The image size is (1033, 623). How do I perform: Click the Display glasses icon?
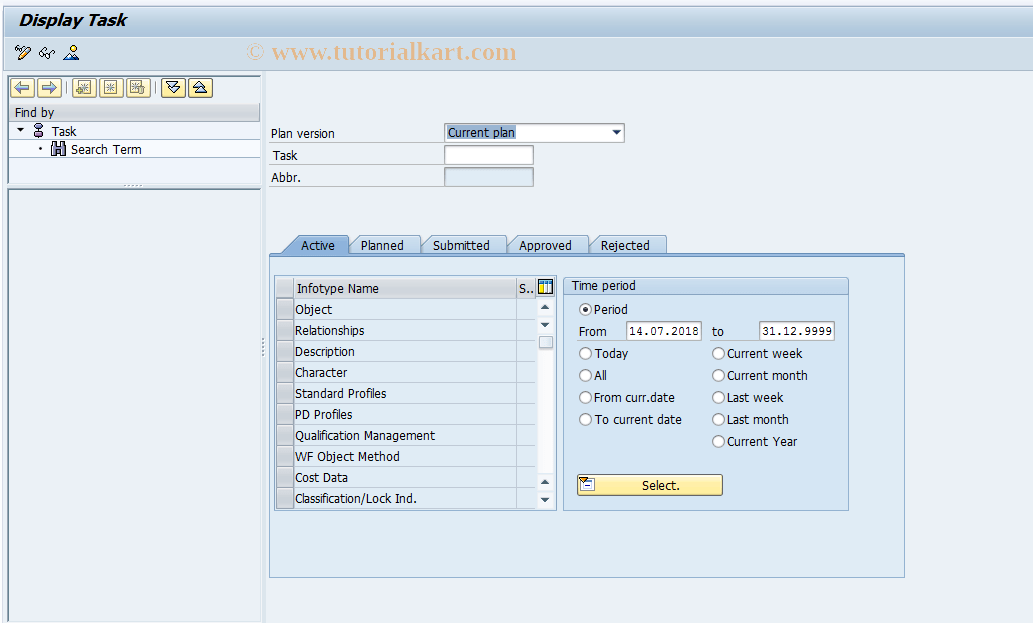[46, 52]
